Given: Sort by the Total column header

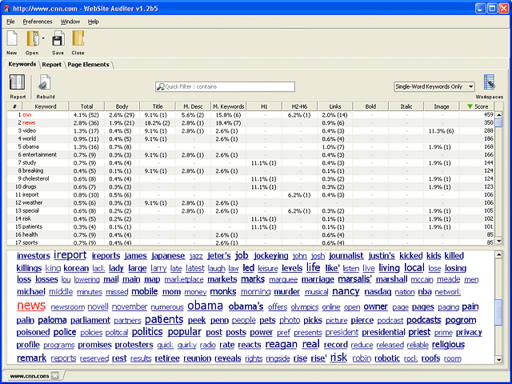Looking at the screenshot, I should pyautogui.click(x=87, y=106).
